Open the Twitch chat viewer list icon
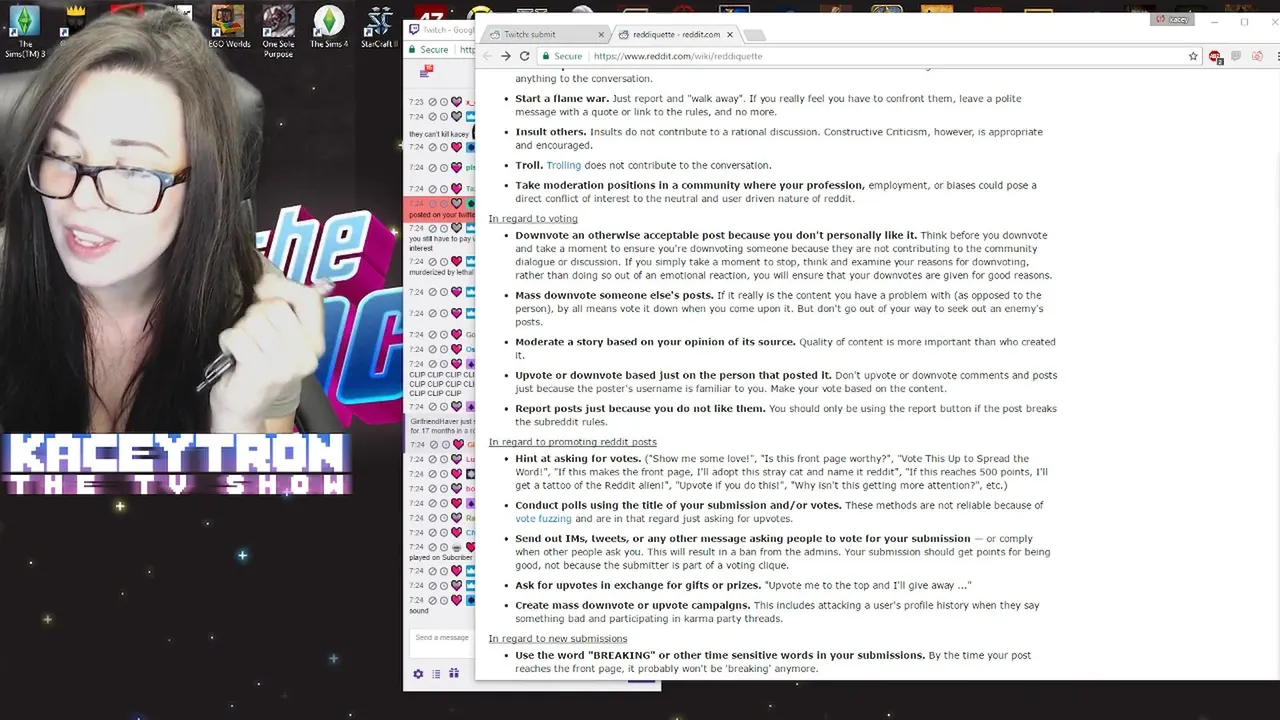The width and height of the screenshot is (1280, 720). (x=436, y=674)
